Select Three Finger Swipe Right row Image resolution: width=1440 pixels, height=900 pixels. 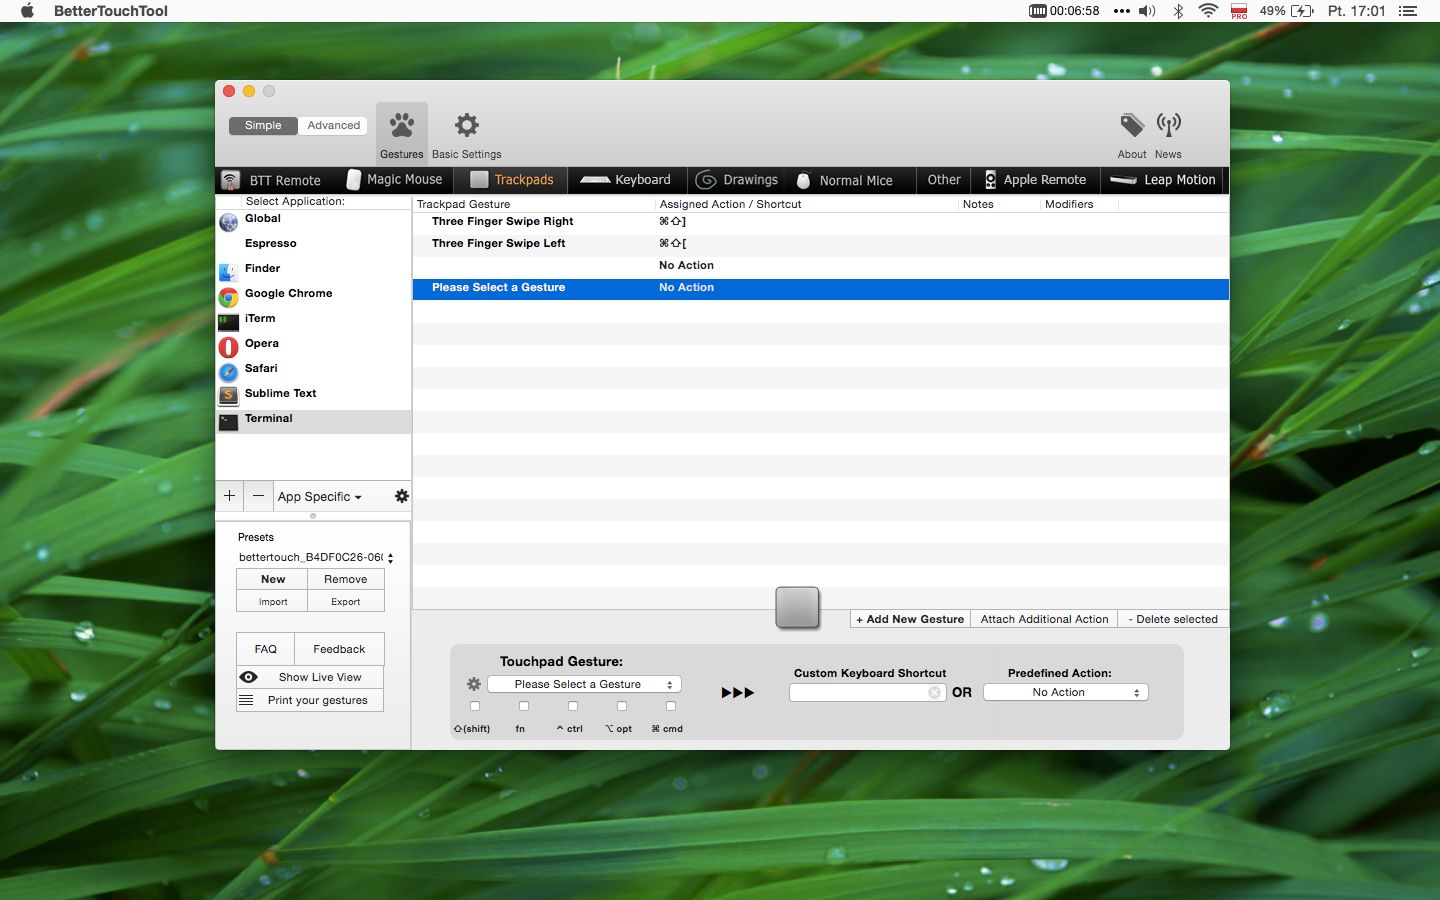[820, 222]
